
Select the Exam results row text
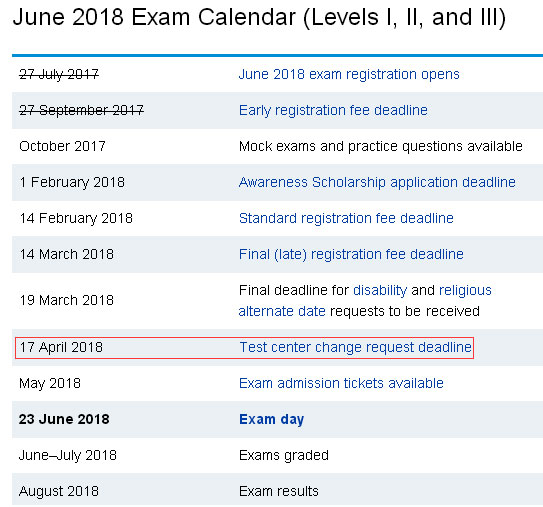point(278,491)
